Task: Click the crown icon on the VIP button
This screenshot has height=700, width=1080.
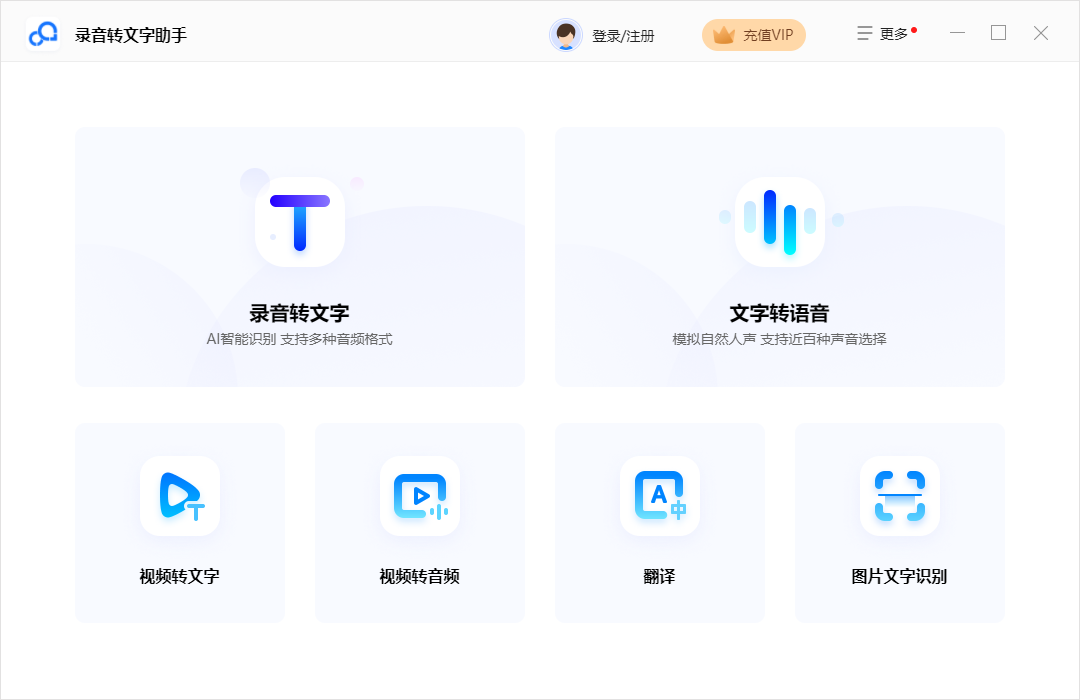Action: click(x=722, y=34)
